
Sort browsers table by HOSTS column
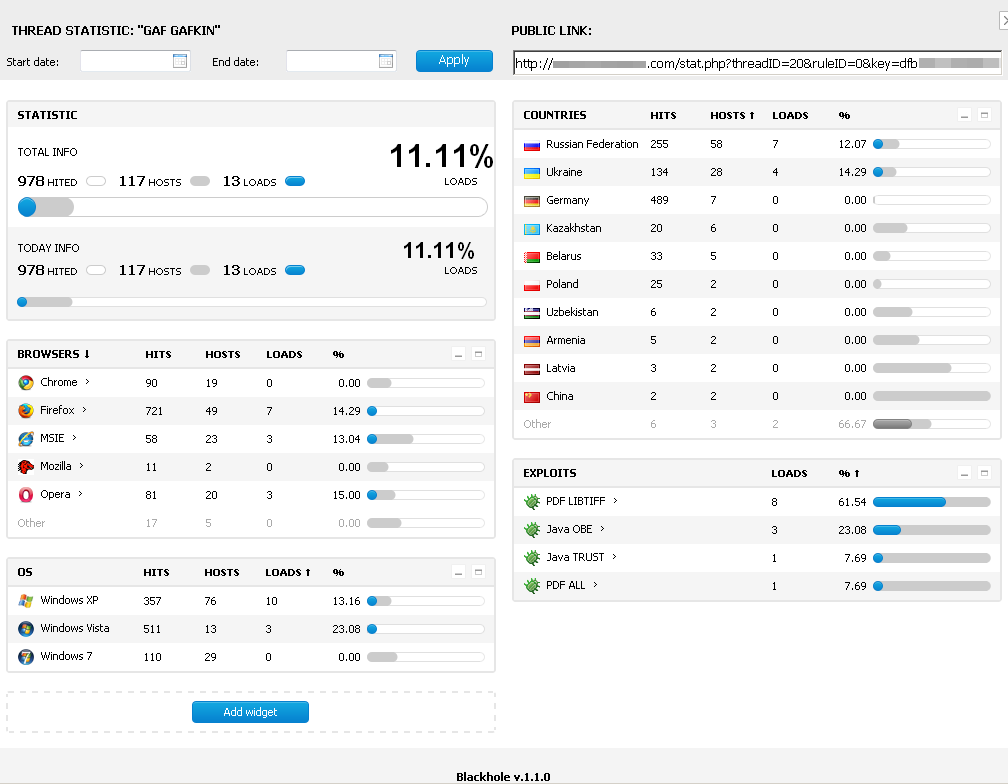pos(222,355)
